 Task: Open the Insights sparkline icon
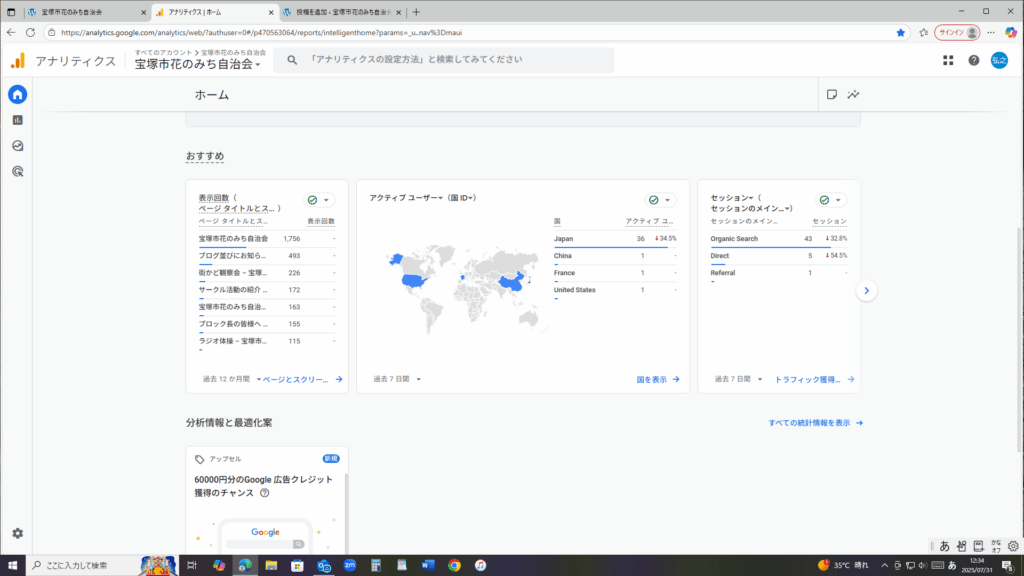coord(854,95)
